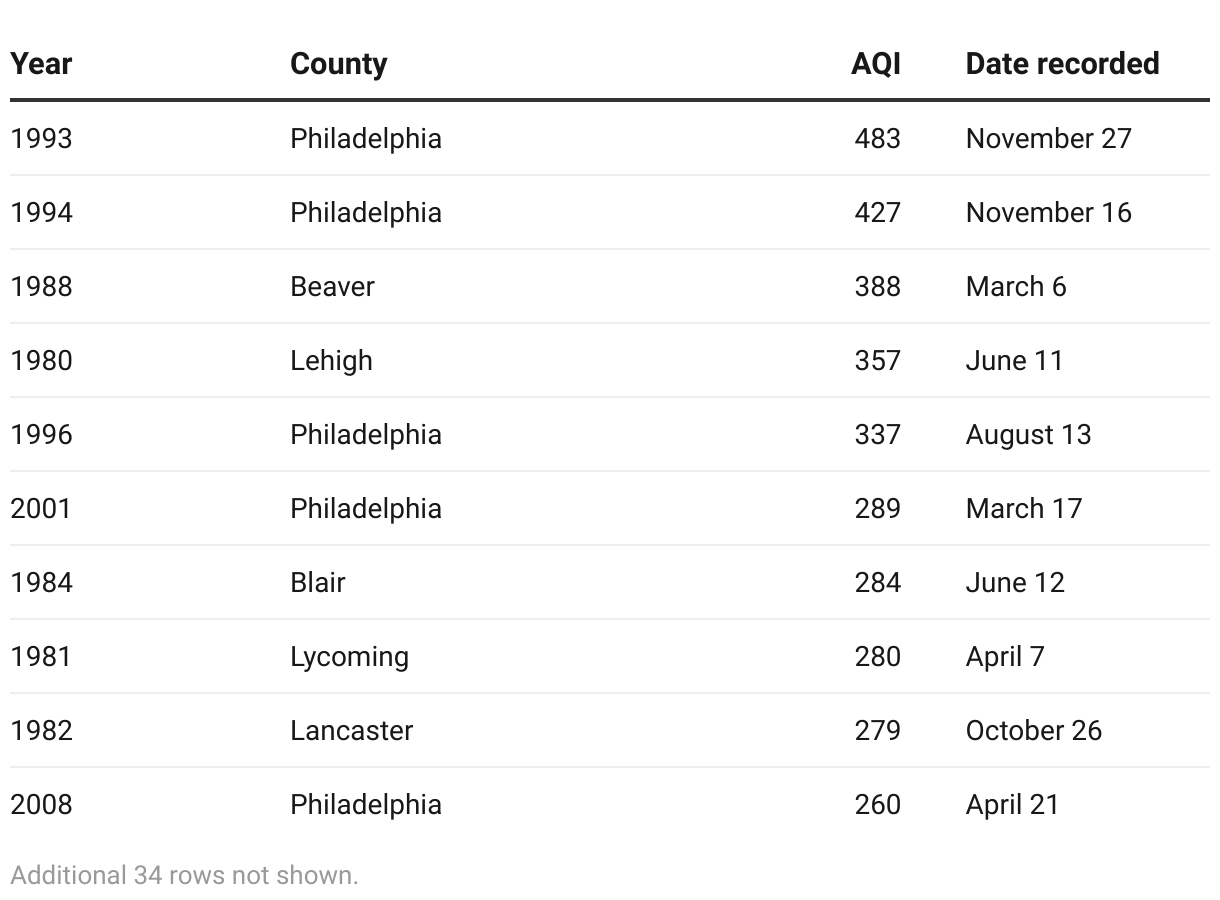
Task: Click AQI value 260
Action: point(877,804)
